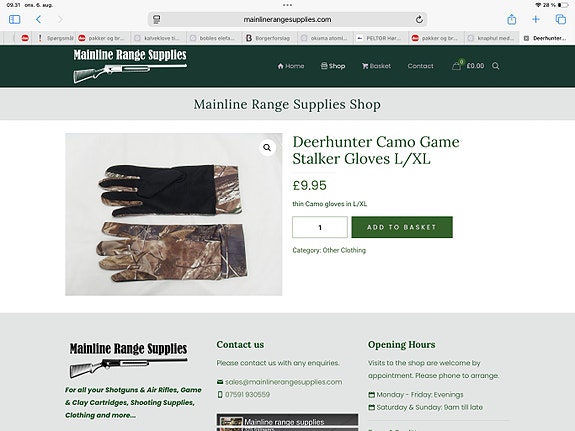Select 'thin Camo gloves in L/XL' description
The height and width of the screenshot is (431, 575).
click(x=329, y=204)
